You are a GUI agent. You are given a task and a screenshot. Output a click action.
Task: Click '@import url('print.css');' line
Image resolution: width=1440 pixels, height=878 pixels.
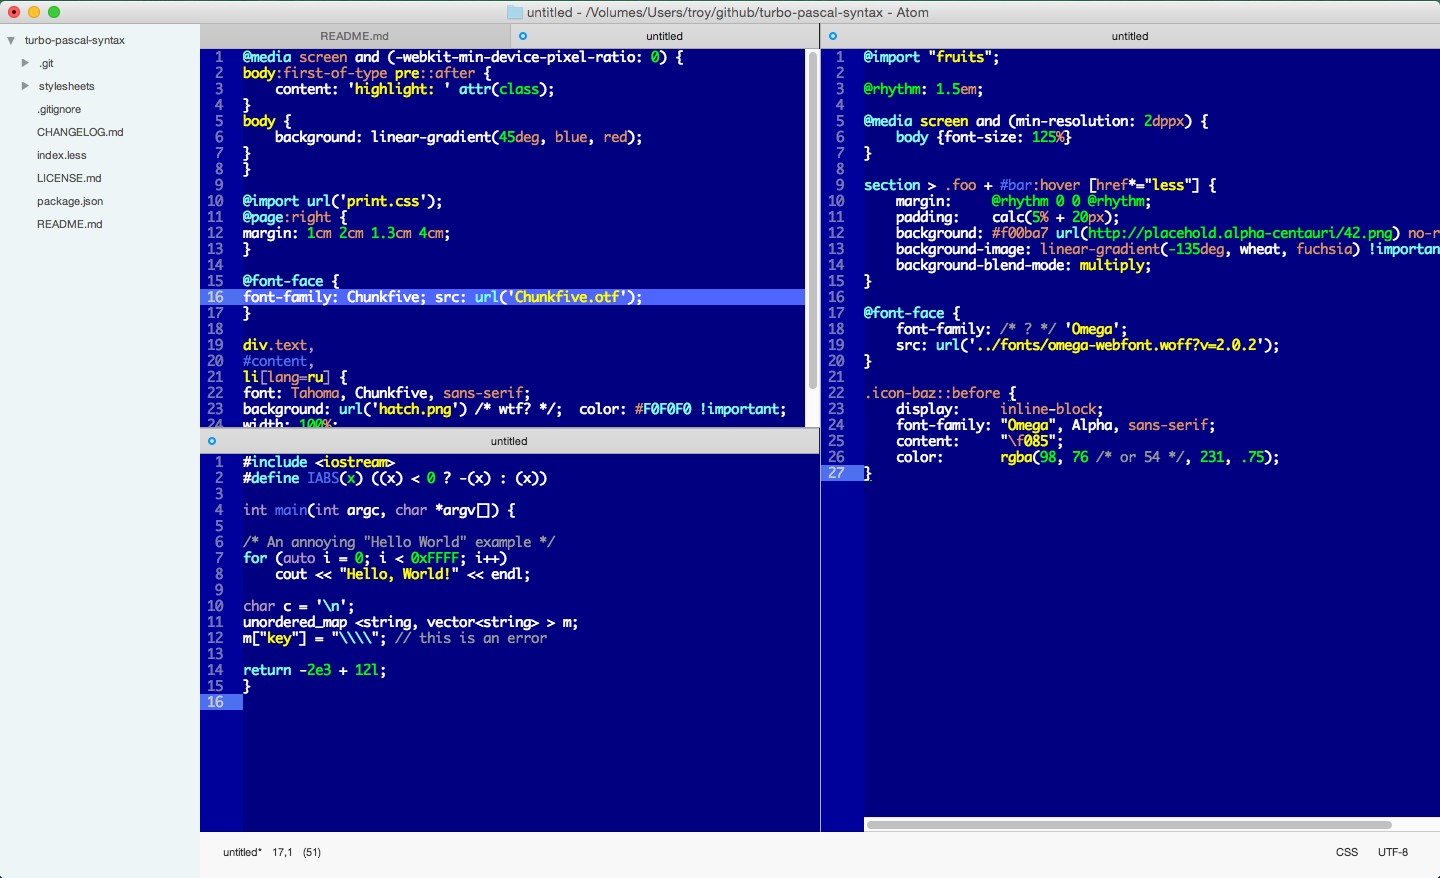(342, 201)
